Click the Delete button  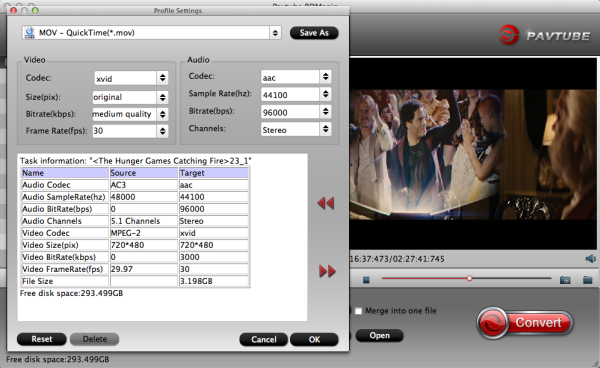95,339
